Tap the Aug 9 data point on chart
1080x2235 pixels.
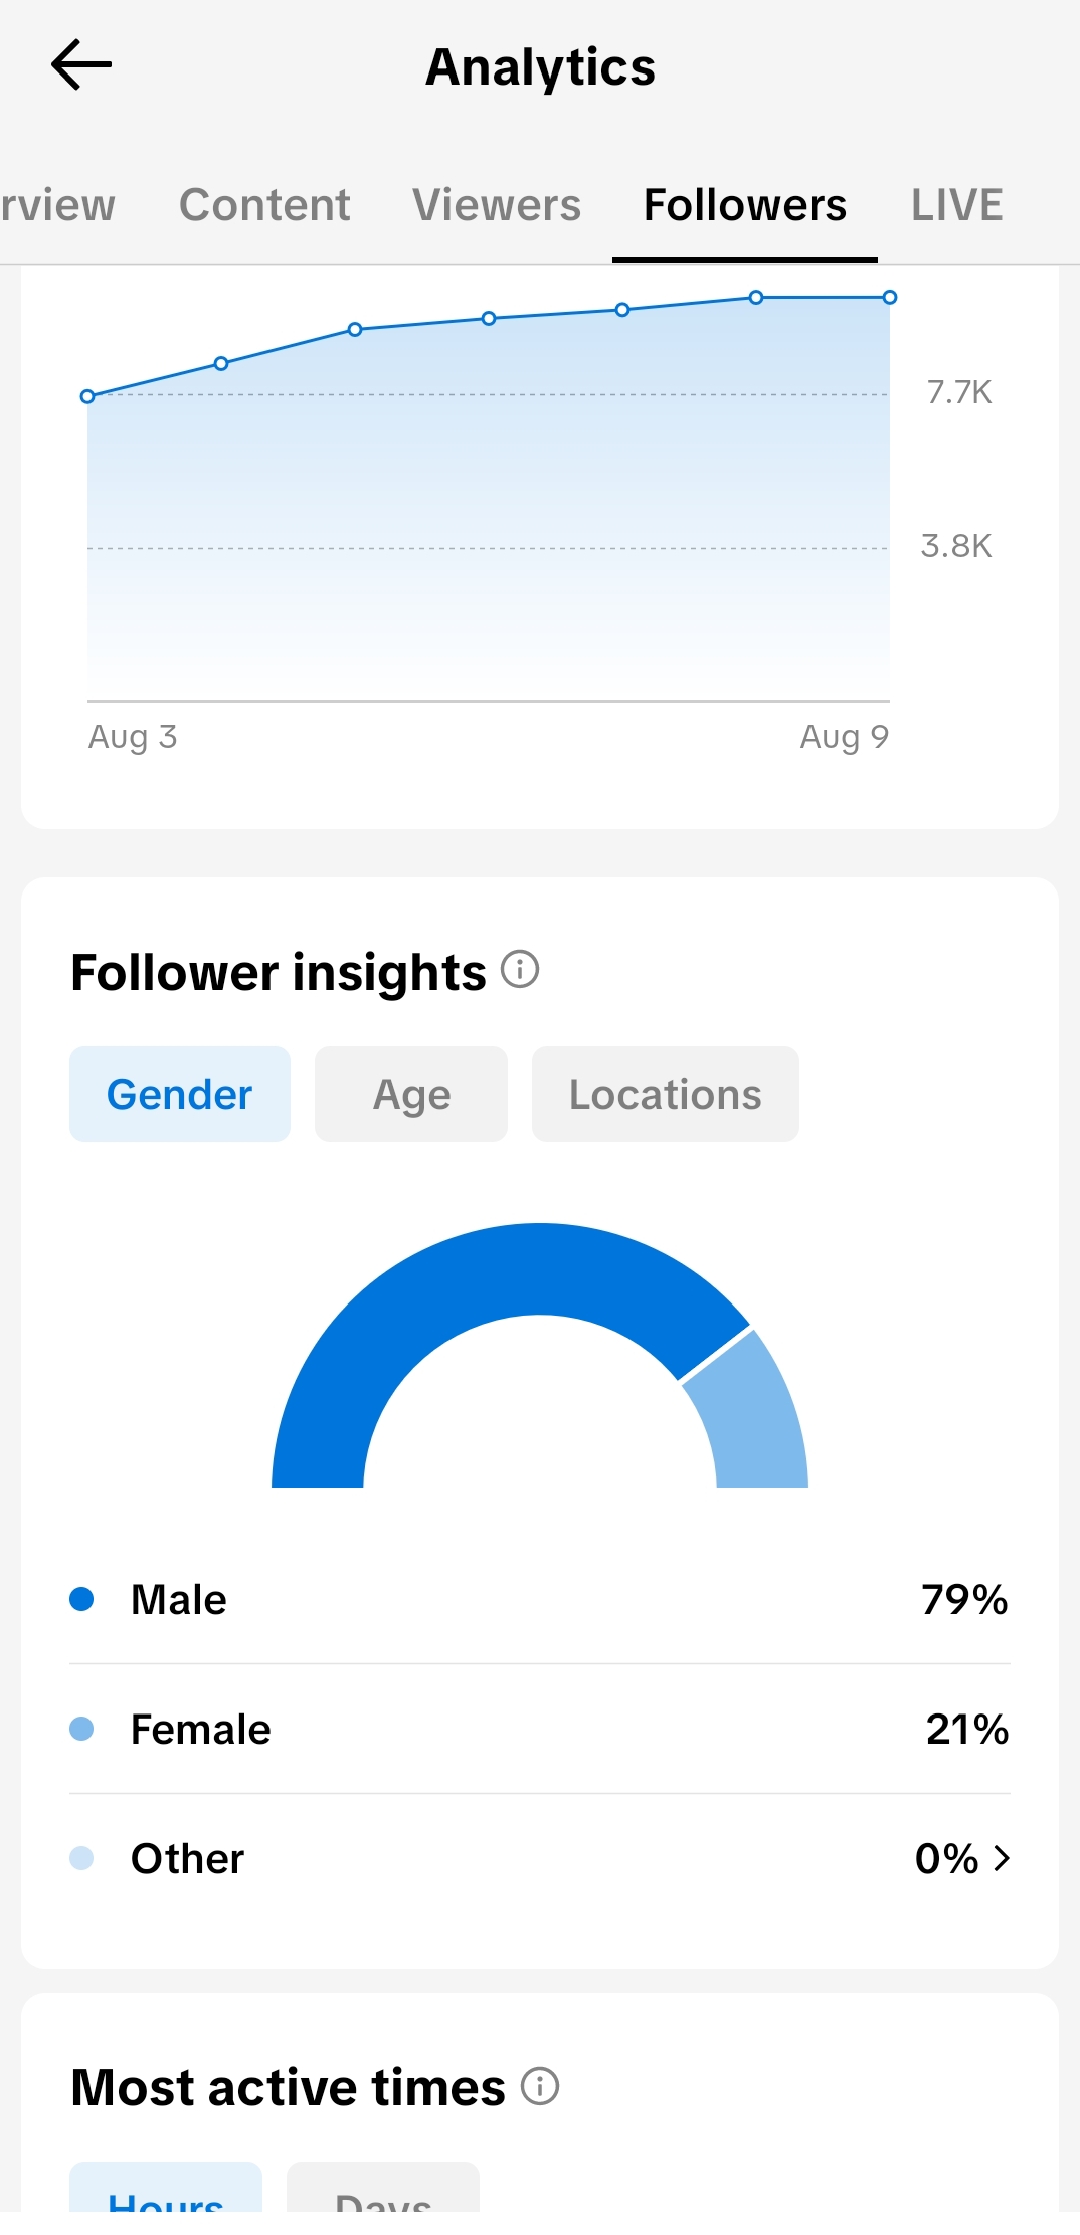tap(890, 297)
